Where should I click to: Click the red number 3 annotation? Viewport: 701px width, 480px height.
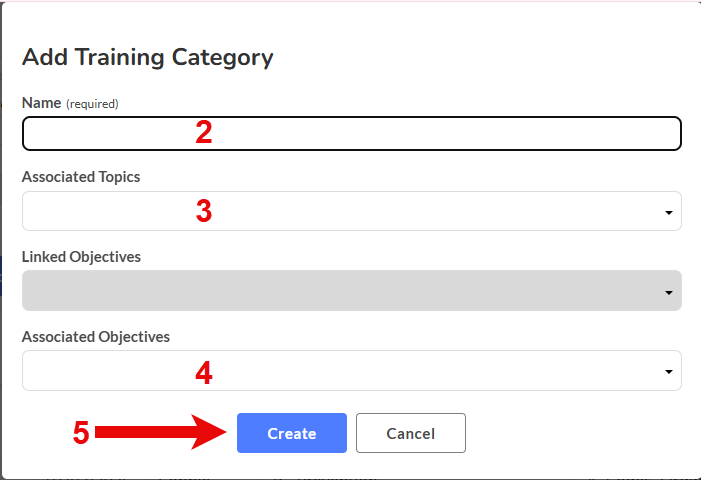point(204,211)
